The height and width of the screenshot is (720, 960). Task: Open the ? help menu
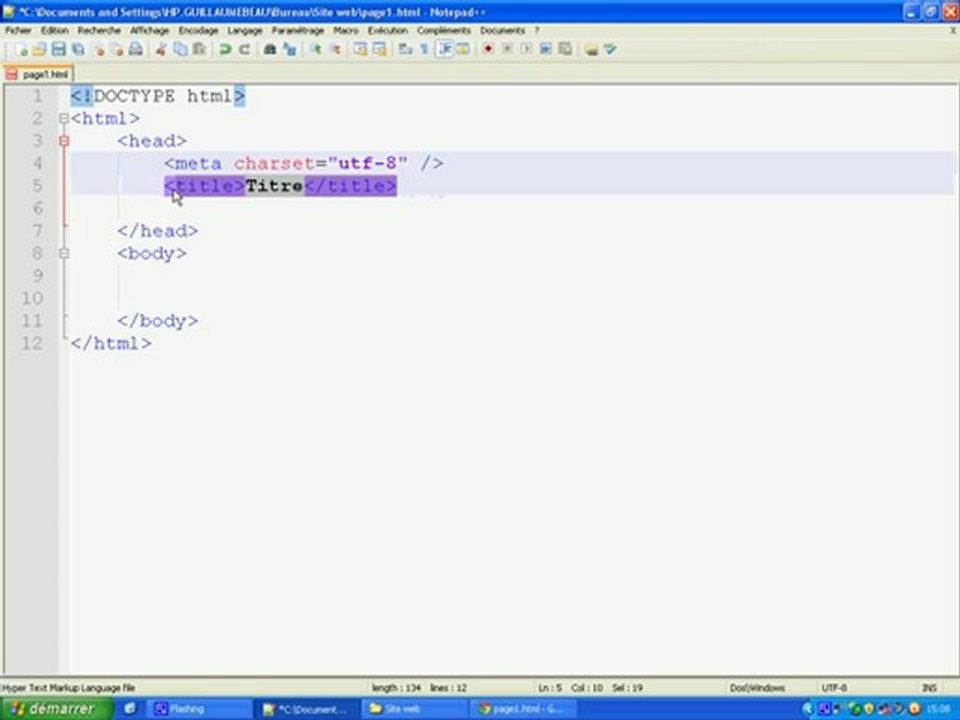(x=537, y=30)
